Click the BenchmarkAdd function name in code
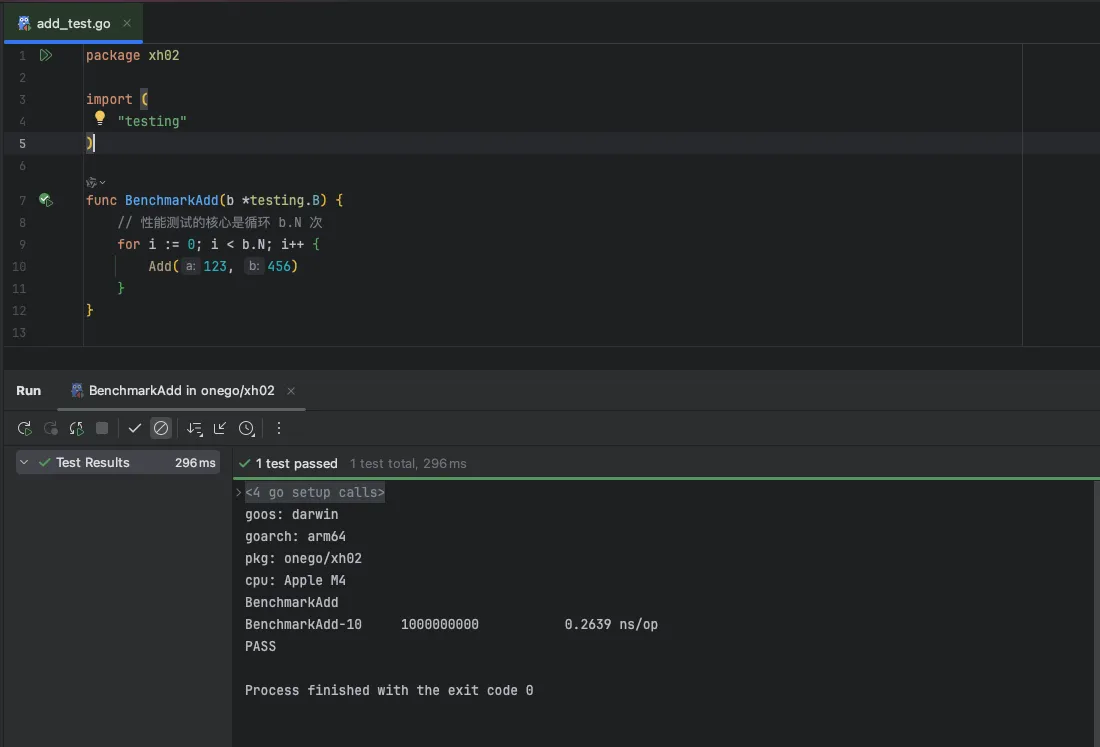The width and height of the screenshot is (1100, 747). [x=171, y=200]
